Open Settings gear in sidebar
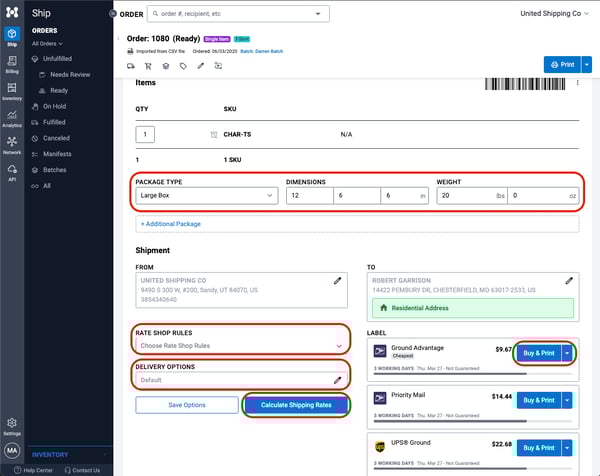The height and width of the screenshot is (476, 600). tap(12, 425)
